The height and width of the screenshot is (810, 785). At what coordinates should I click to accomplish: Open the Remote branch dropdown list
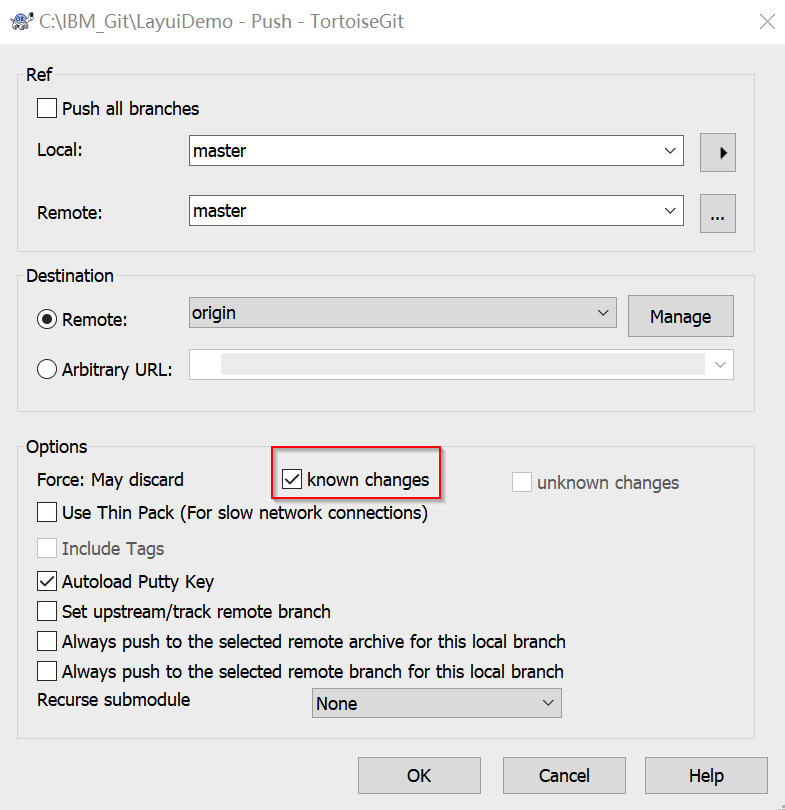(669, 211)
